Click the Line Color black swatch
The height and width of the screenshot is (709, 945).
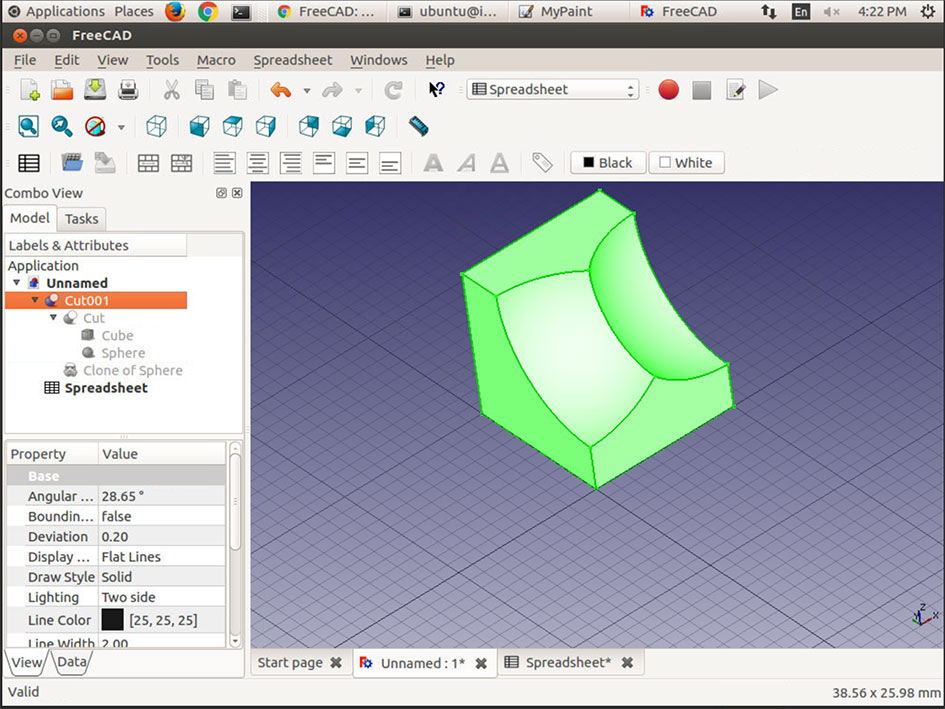click(x=112, y=620)
